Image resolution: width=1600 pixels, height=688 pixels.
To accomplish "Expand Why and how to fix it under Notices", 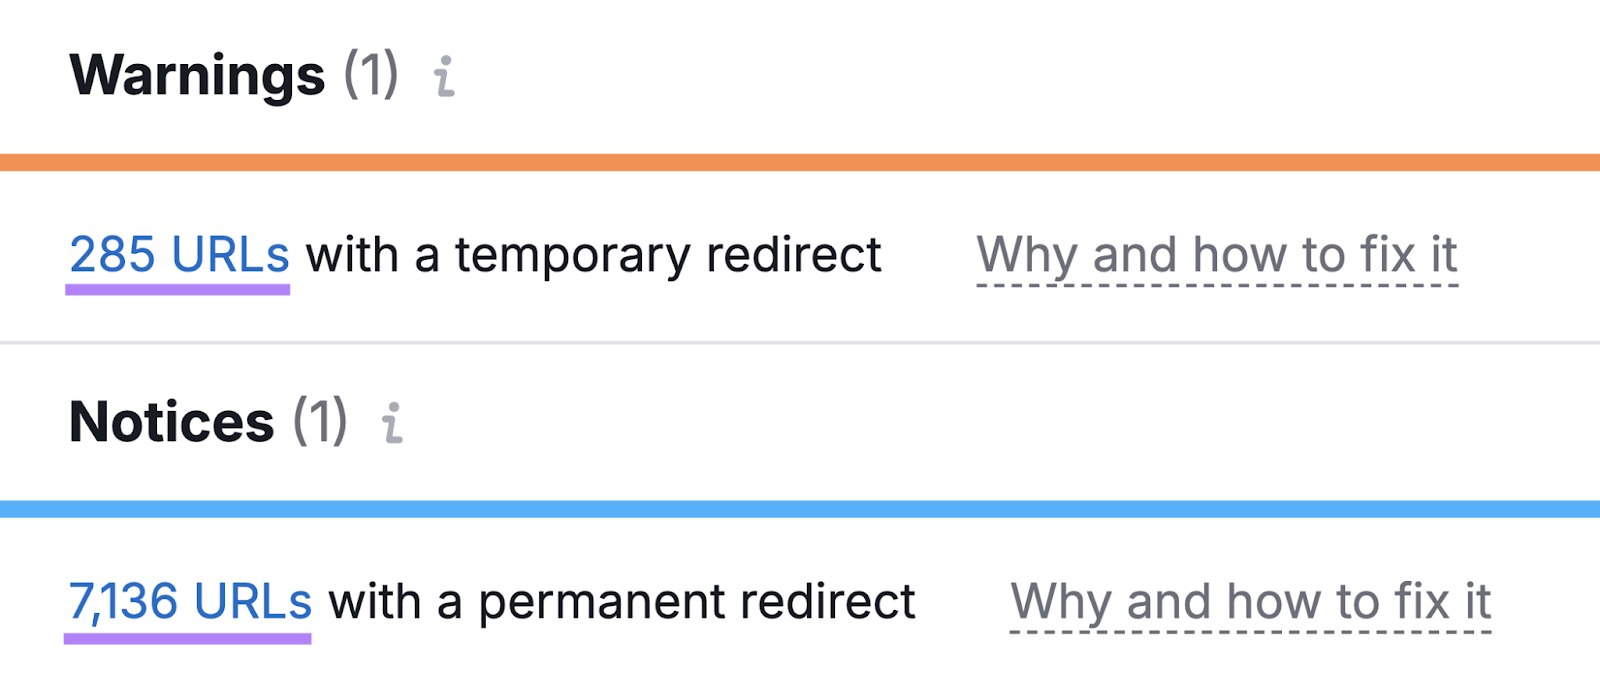I will (x=1249, y=600).
